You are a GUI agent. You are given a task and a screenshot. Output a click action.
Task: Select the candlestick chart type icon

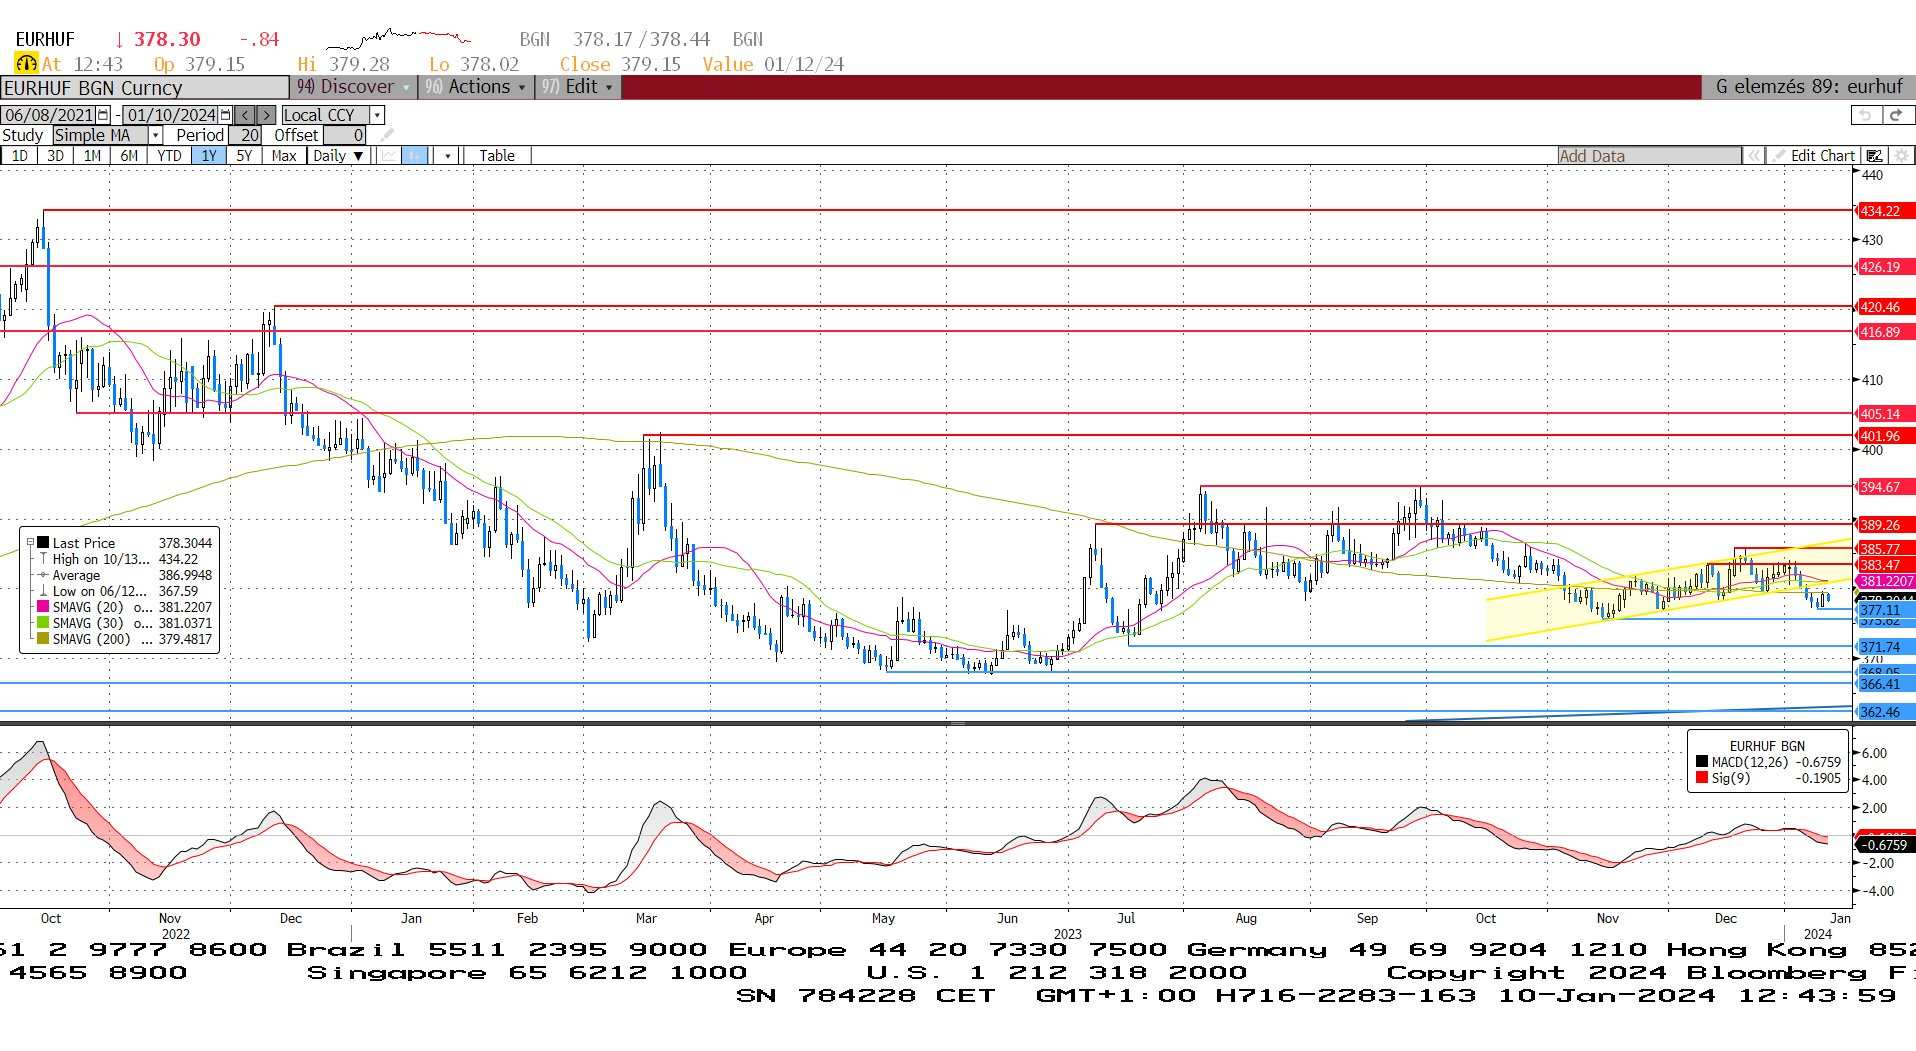click(414, 156)
